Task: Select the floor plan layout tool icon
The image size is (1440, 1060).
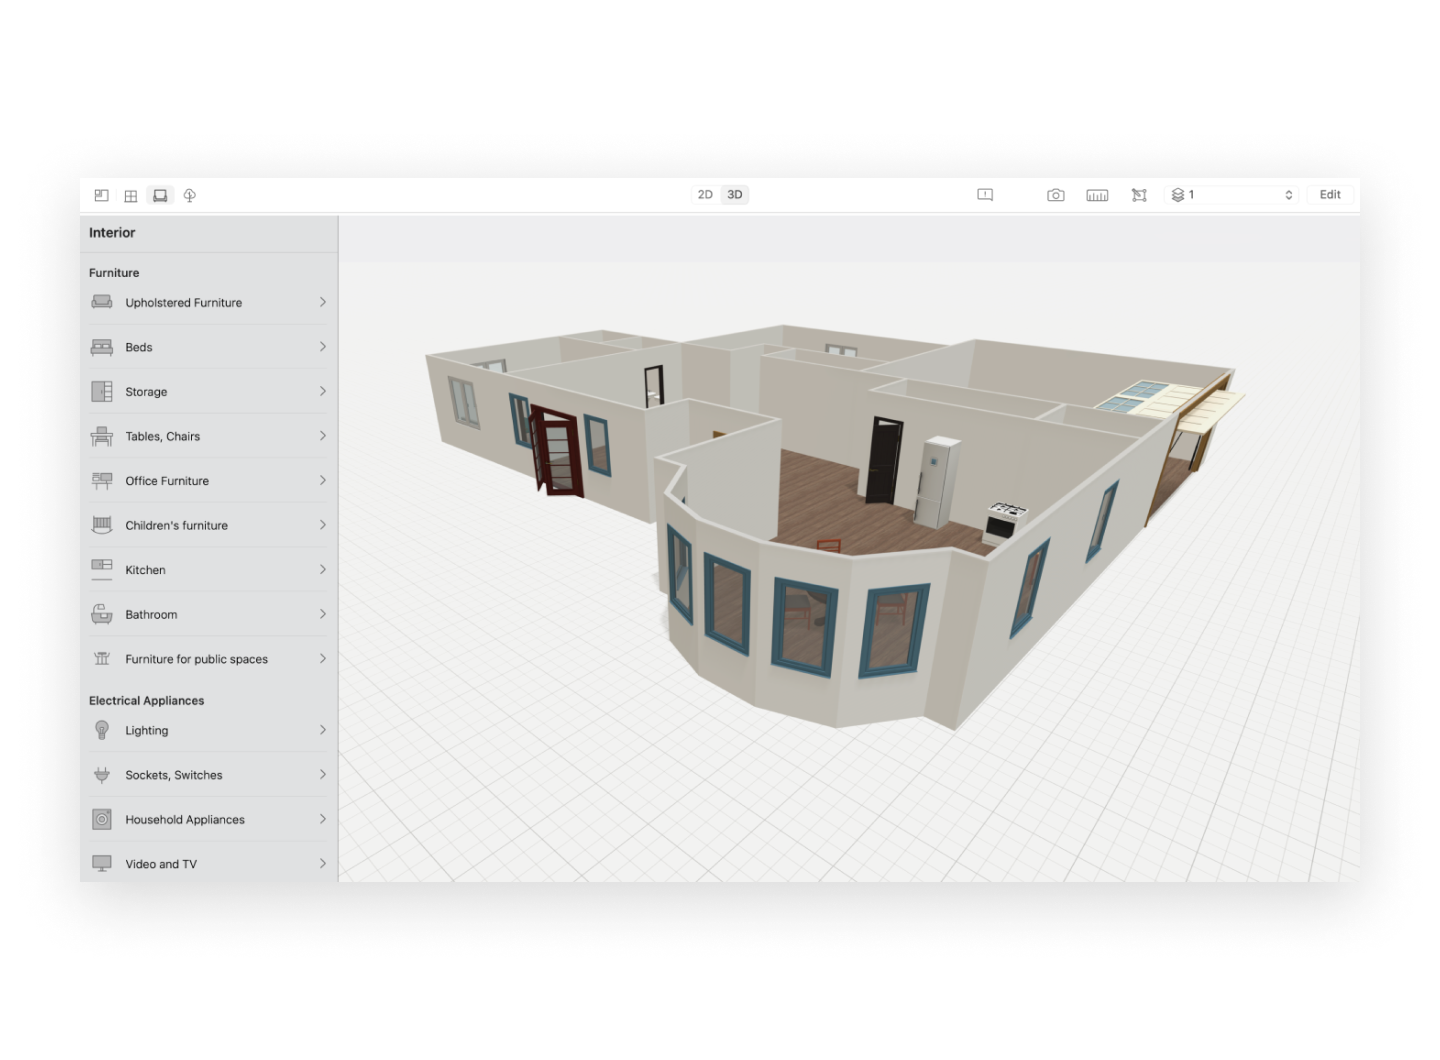Action: [100, 195]
